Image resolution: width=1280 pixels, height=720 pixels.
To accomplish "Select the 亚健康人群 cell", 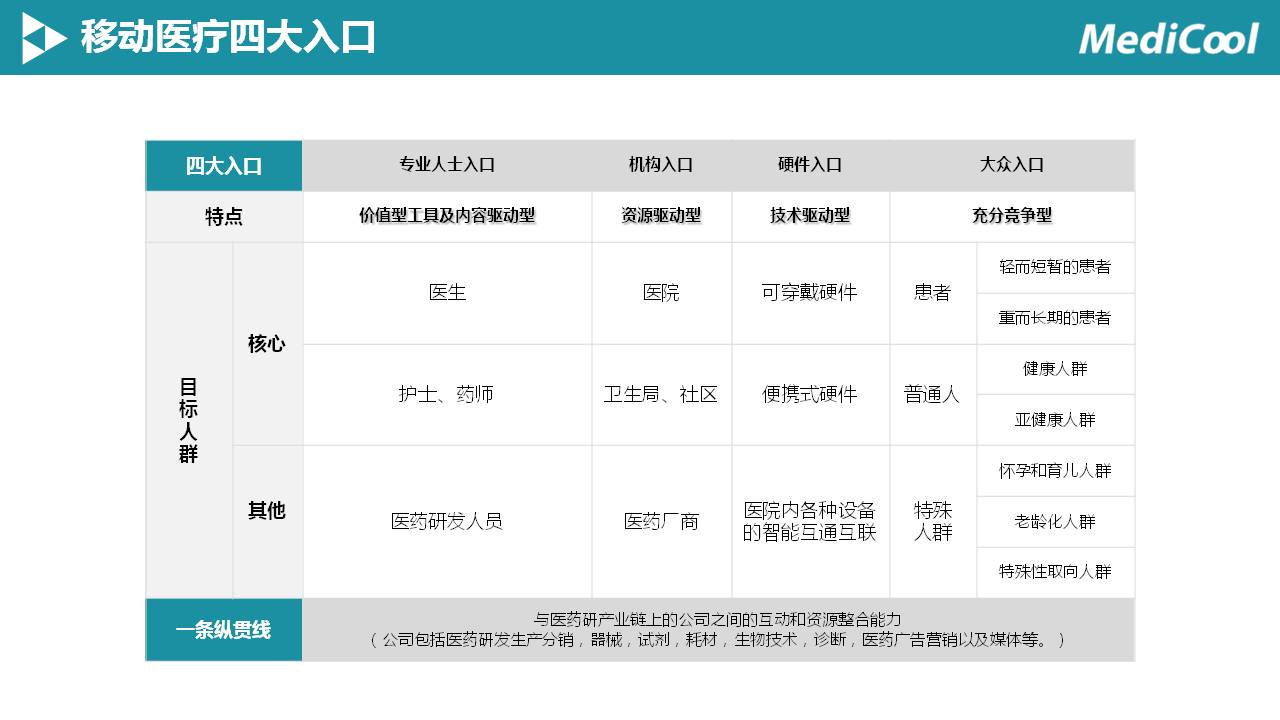I will (x=1055, y=420).
